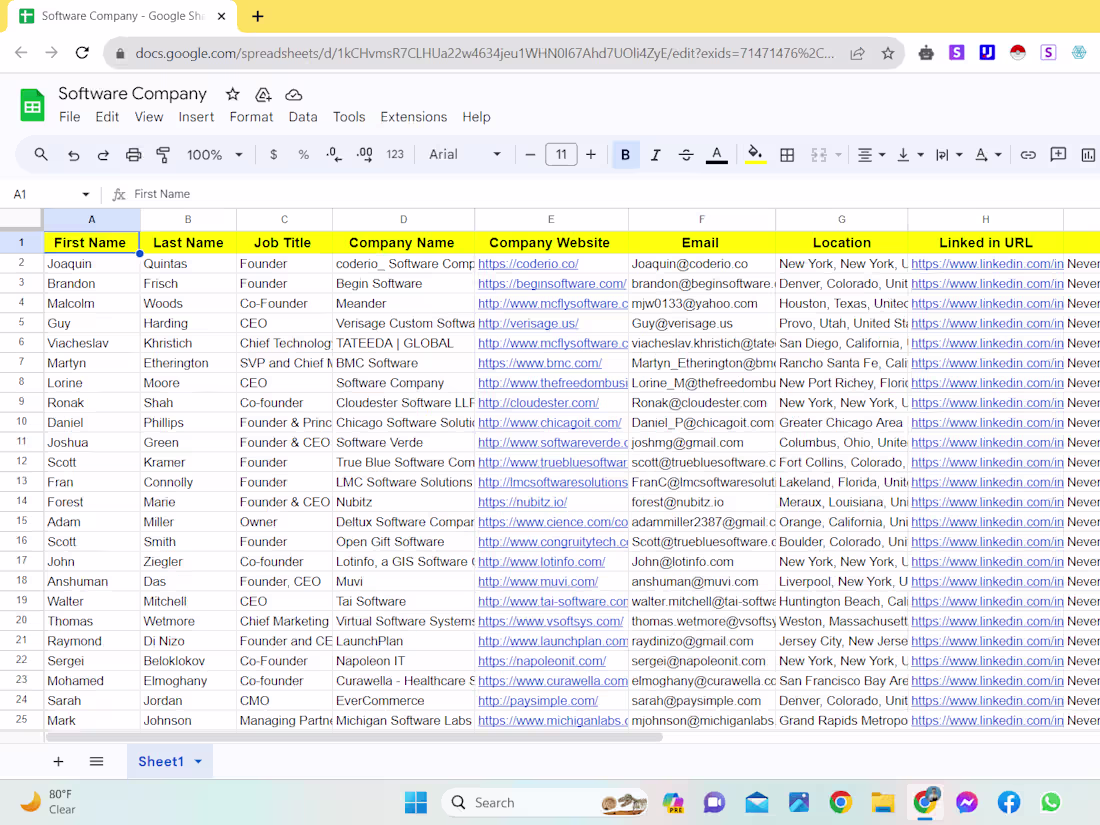Image resolution: width=1100 pixels, height=825 pixels.
Task: Reload the browser page
Action: [x=82, y=53]
